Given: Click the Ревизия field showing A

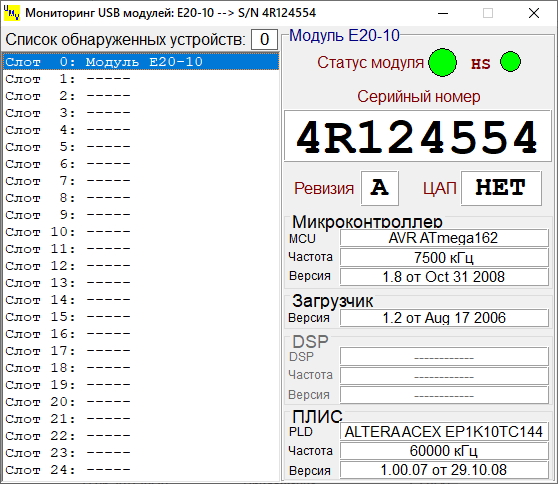Looking at the screenshot, I should [379, 188].
